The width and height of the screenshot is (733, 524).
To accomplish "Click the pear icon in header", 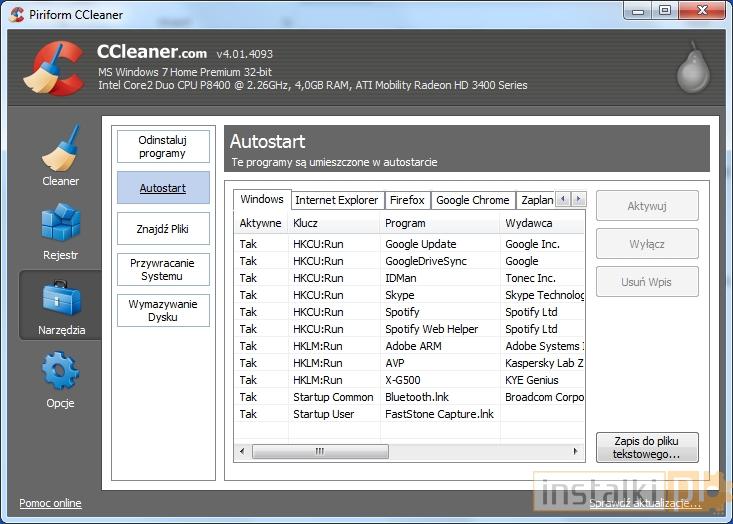I will [x=694, y=67].
